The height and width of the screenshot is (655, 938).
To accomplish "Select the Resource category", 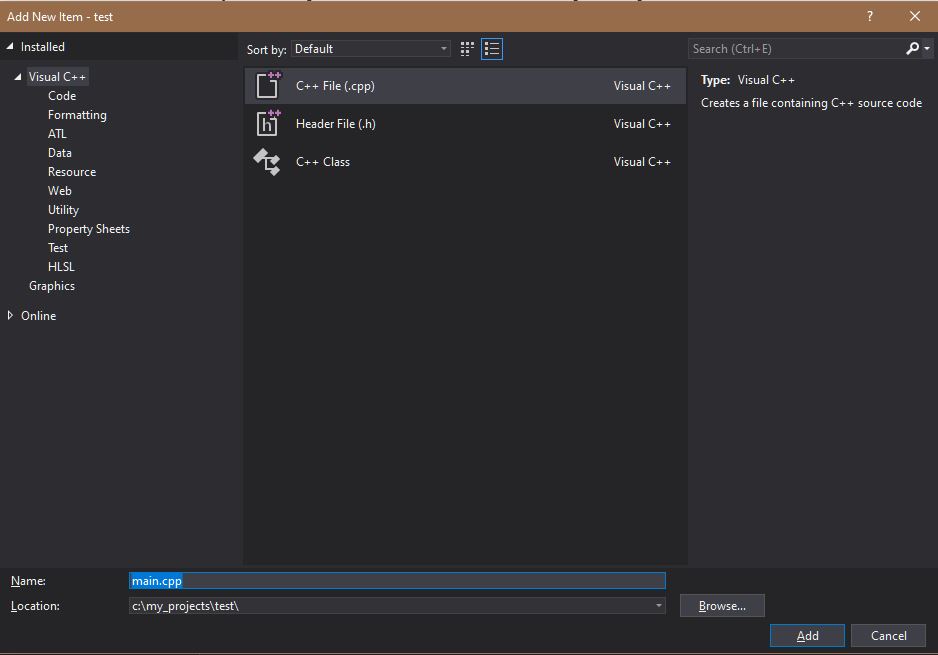I will coord(72,172).
